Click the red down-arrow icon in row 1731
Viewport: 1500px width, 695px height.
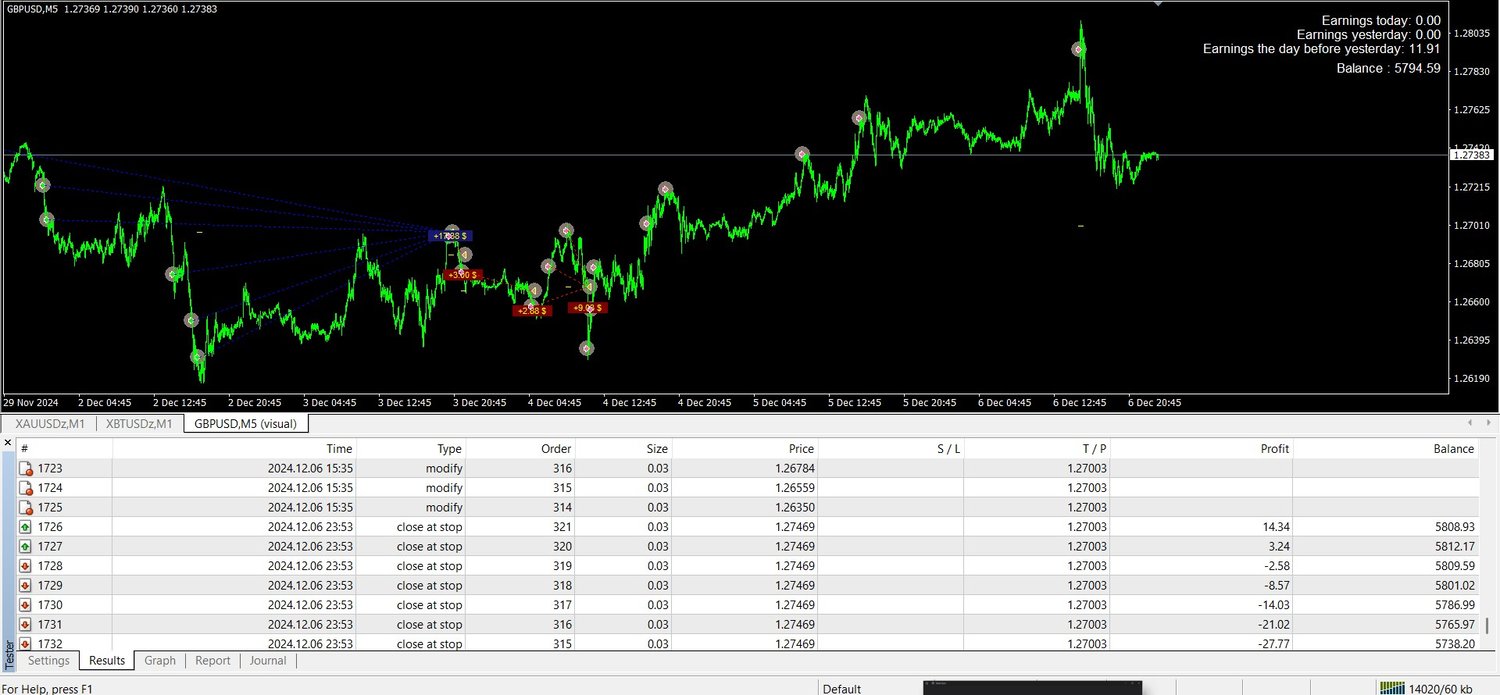click(x=26, y=624)
